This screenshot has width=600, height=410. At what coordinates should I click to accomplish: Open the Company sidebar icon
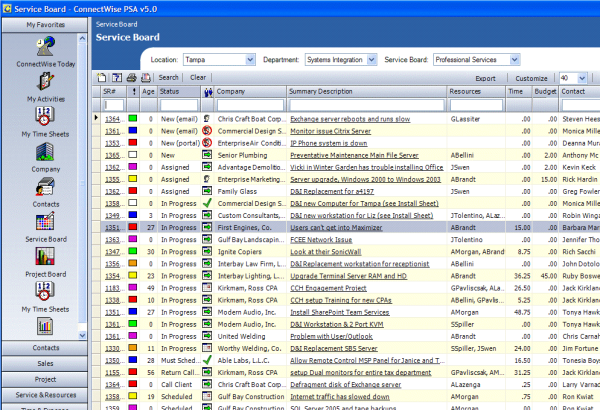click(45, 152)
